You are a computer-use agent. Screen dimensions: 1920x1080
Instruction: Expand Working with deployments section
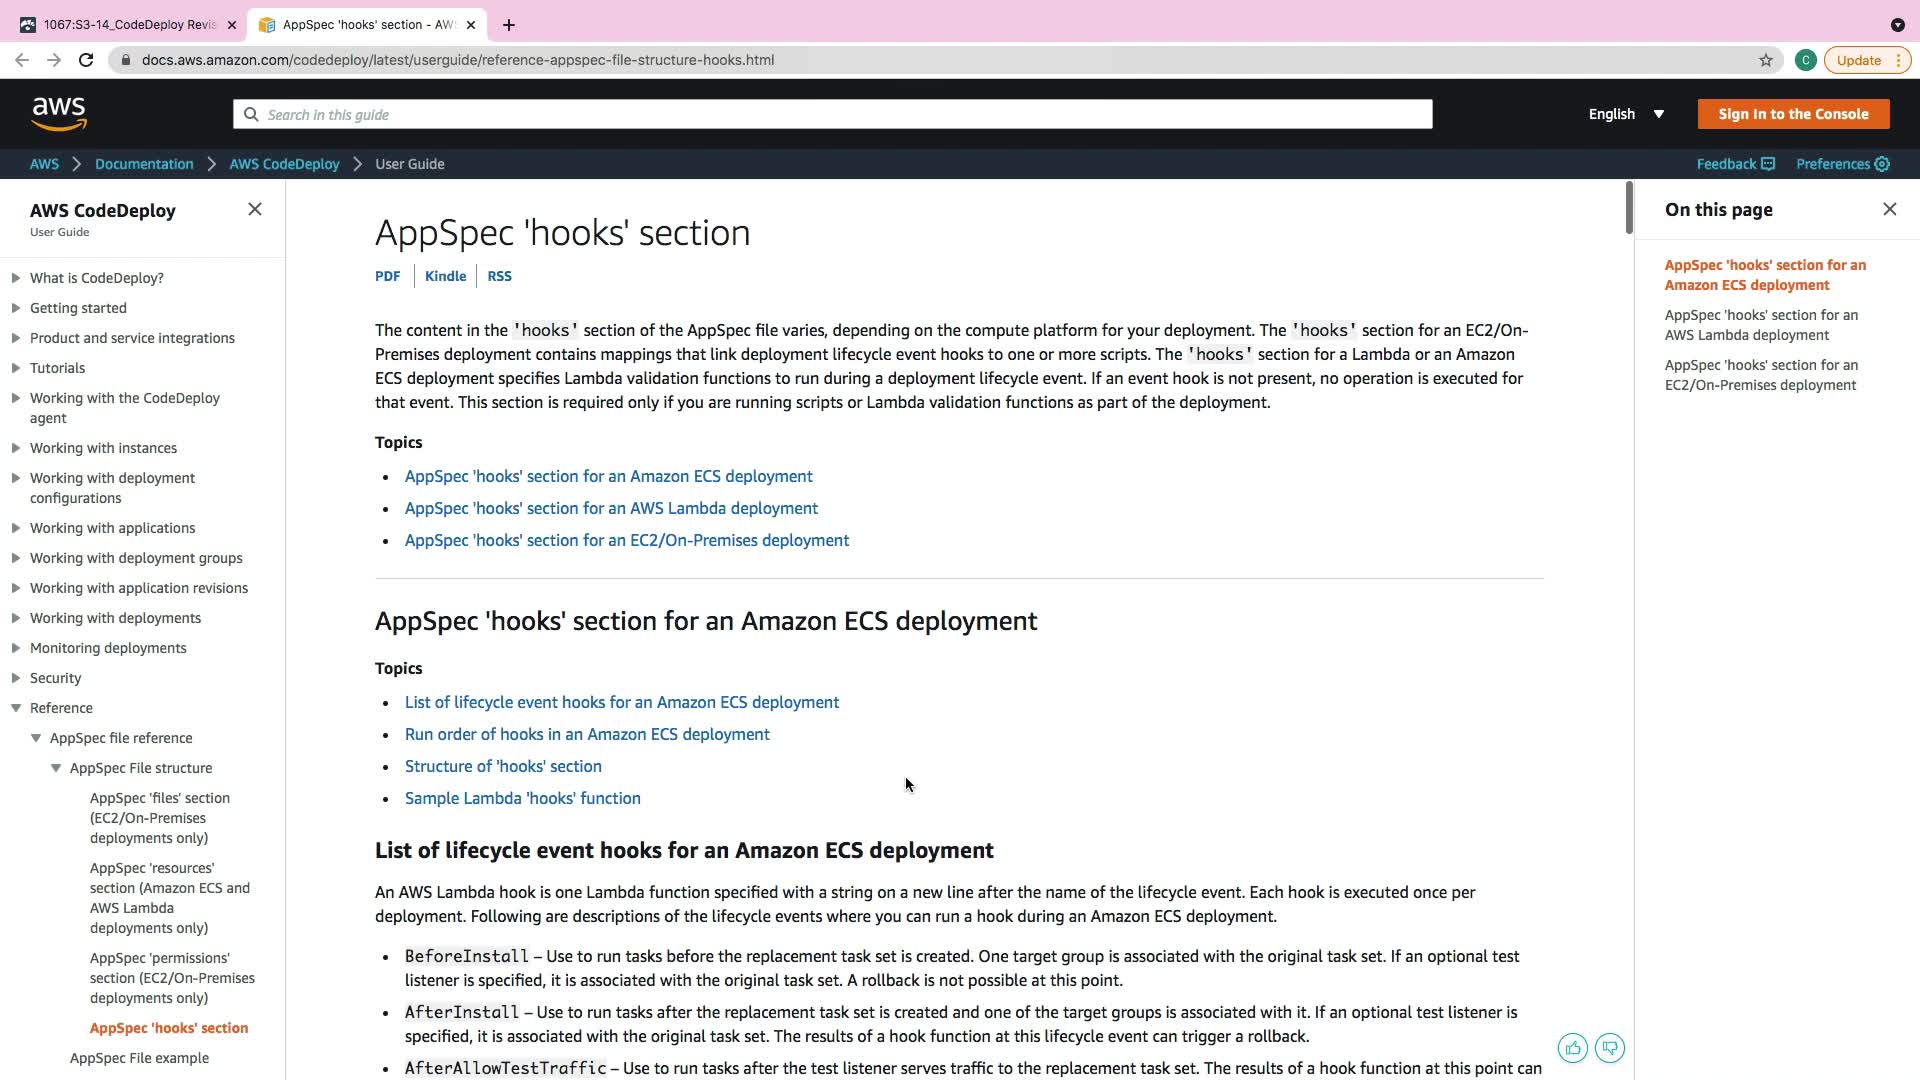[x=16, y=618]
